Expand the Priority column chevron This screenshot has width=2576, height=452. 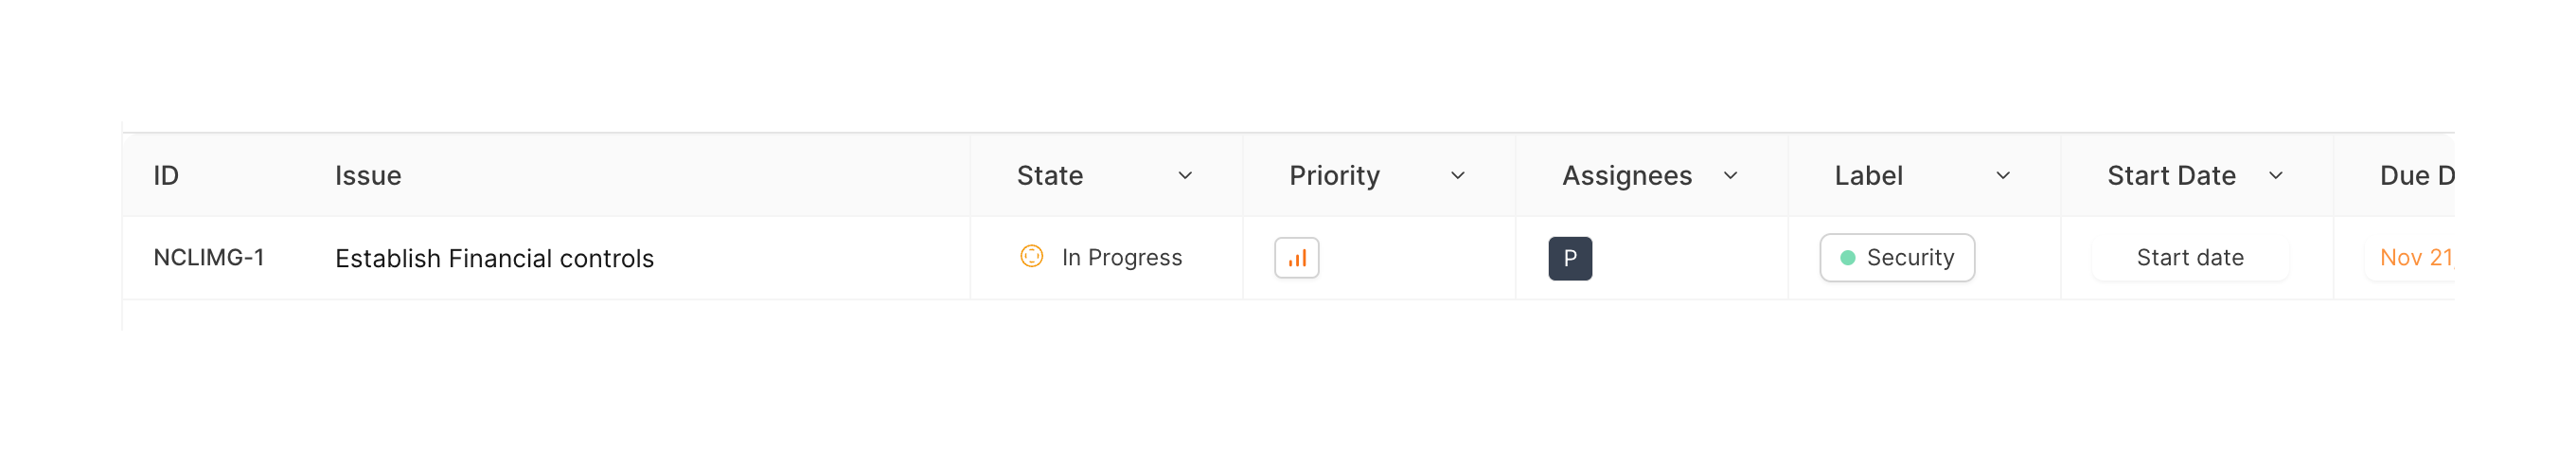pos(1457,176)
